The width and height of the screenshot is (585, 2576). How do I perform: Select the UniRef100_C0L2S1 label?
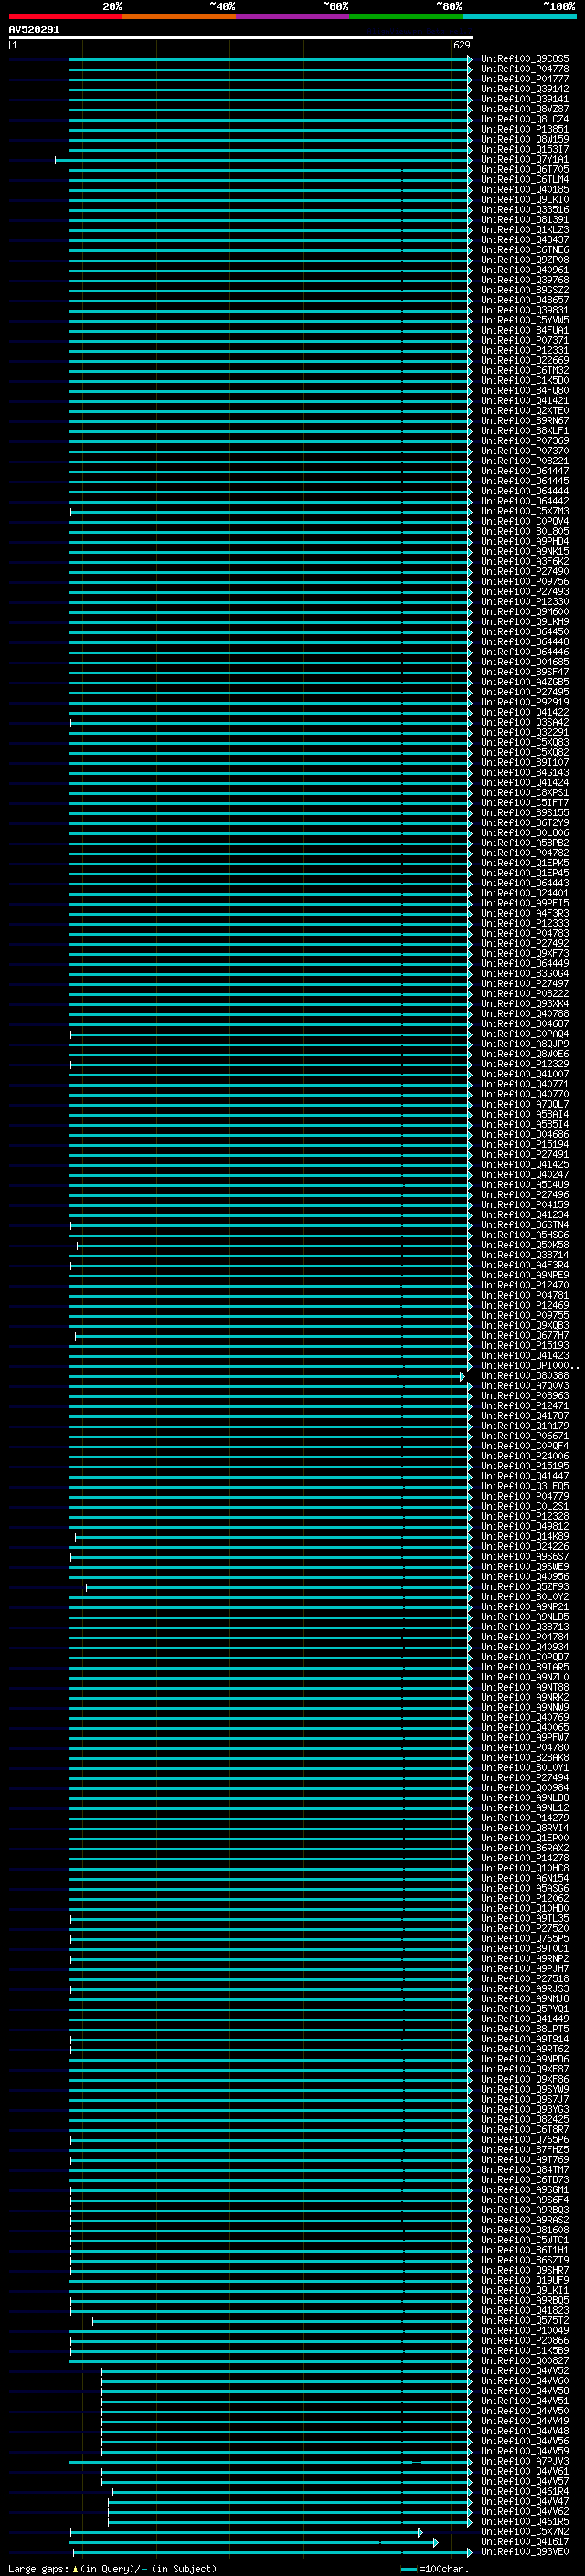coord(525,1507)
